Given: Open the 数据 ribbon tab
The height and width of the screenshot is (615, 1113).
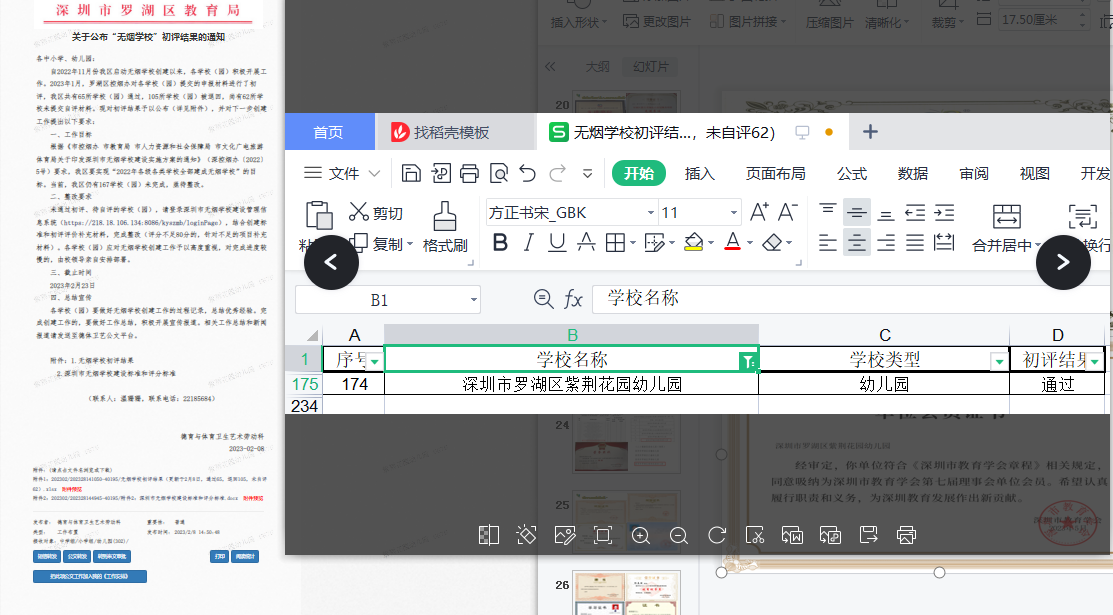Looking at the screenshot, I should pyautogui.click(x=912, y=173).
